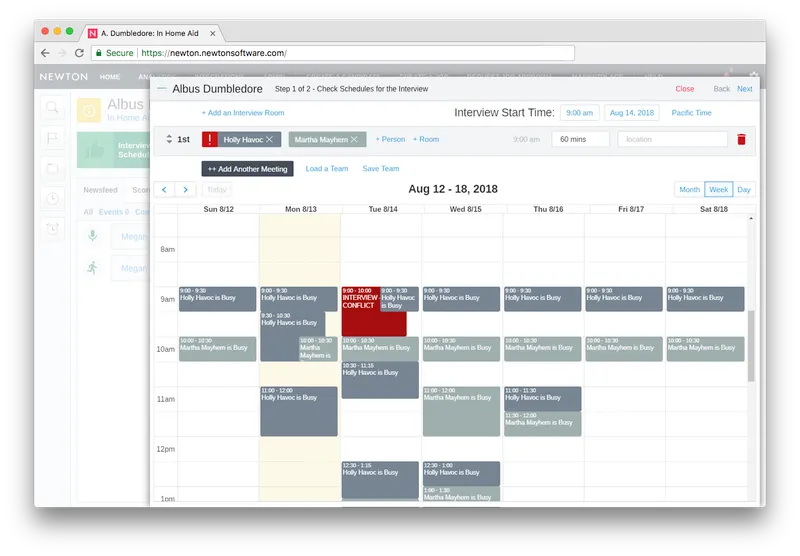Click the NEWTON logo
Image resolution: width=800 pixels, height=556 pixels.
point(64,77)
